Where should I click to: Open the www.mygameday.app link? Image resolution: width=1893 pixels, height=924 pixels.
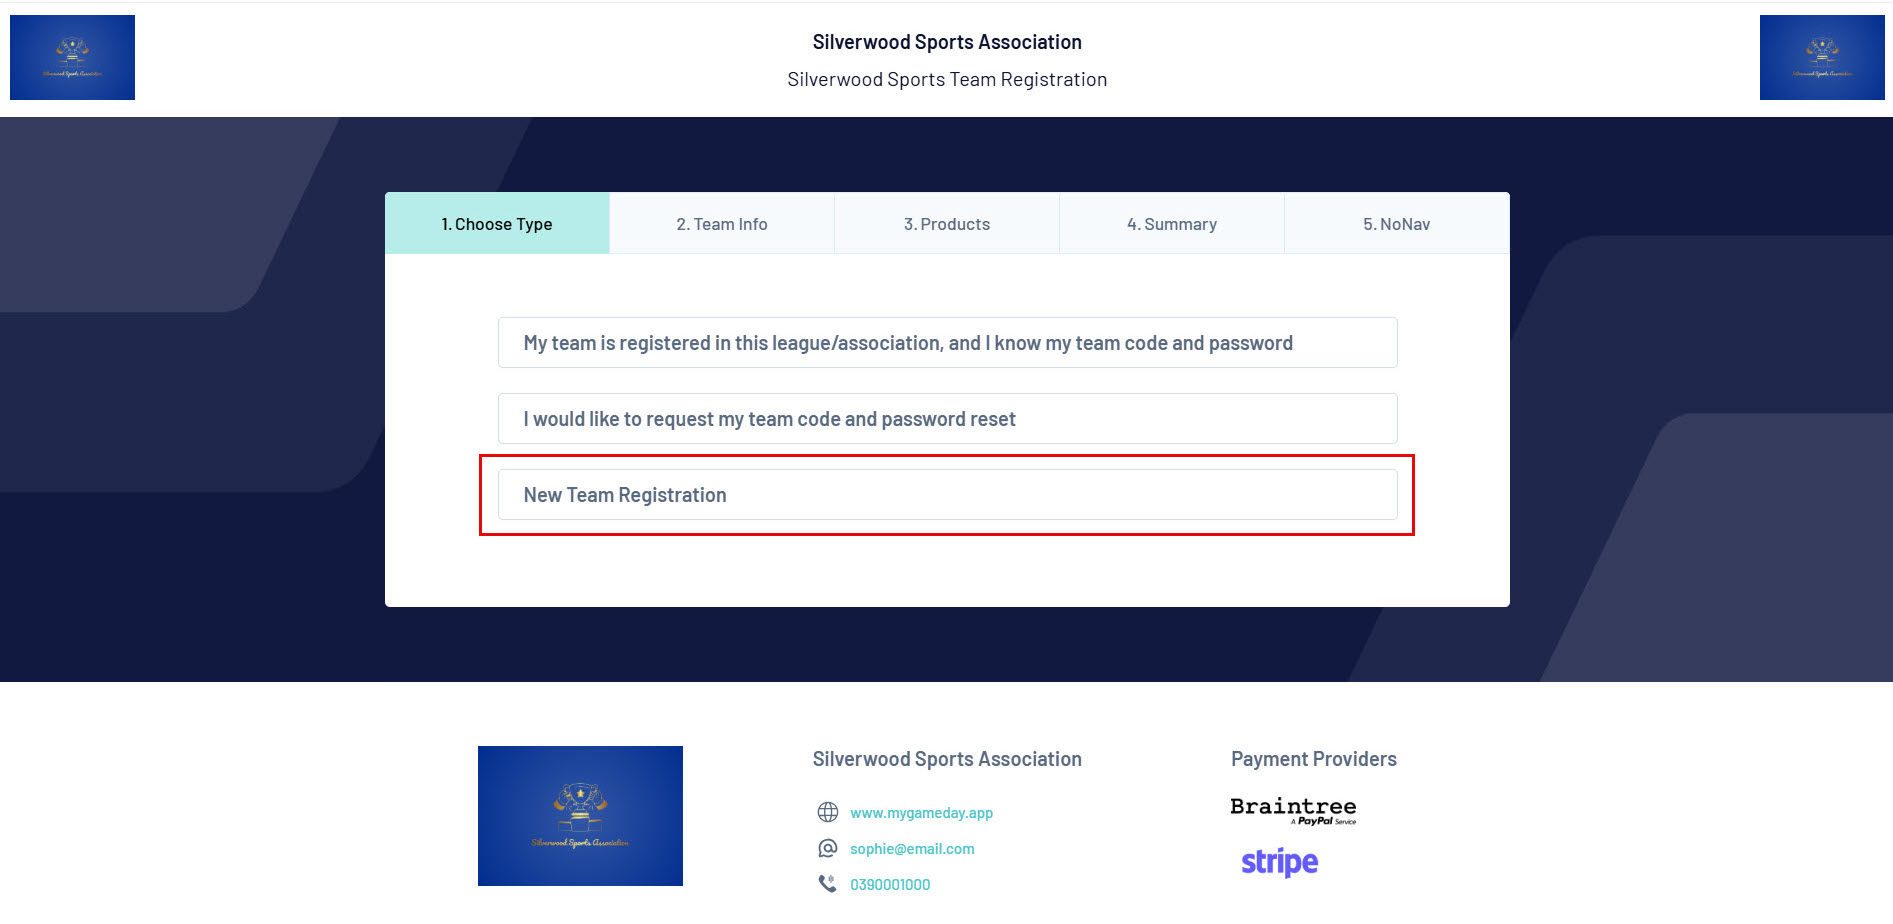[x=921, y=813]
